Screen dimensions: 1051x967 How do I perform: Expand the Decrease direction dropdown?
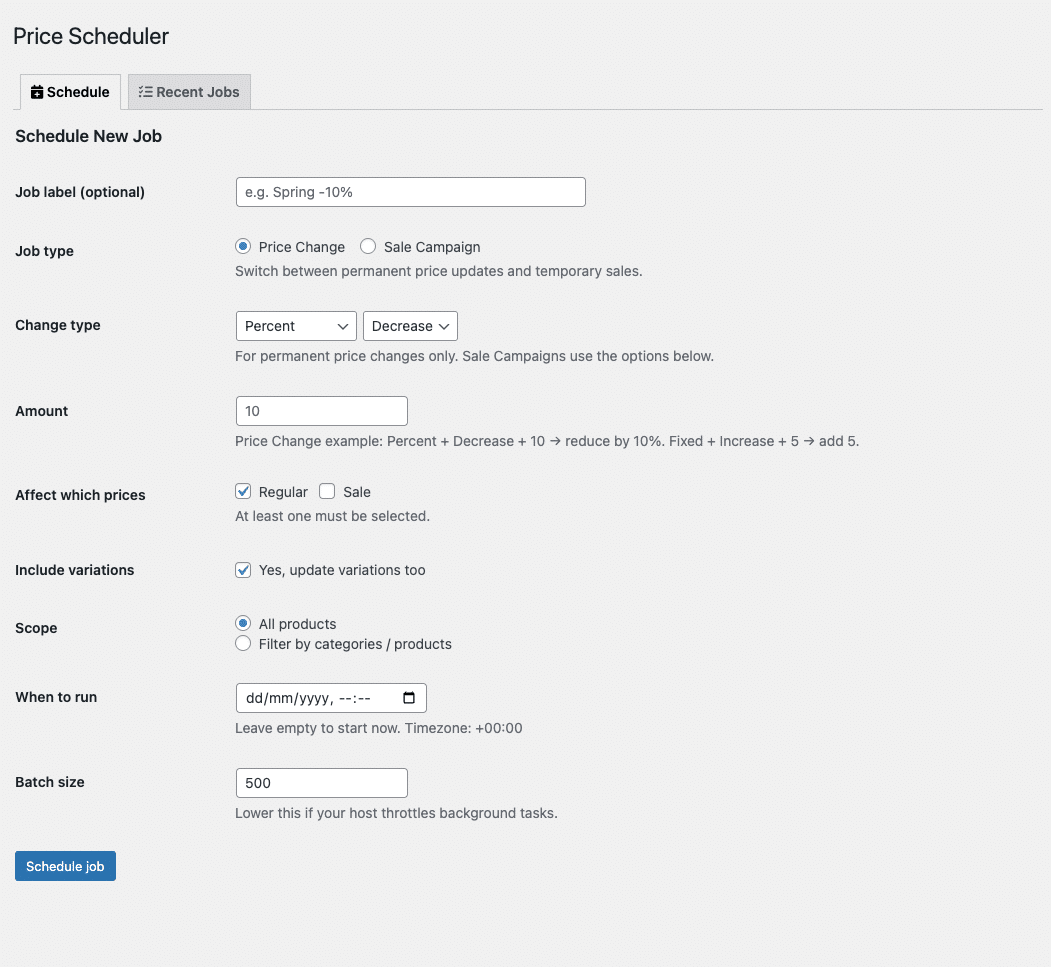pos(410,326)
